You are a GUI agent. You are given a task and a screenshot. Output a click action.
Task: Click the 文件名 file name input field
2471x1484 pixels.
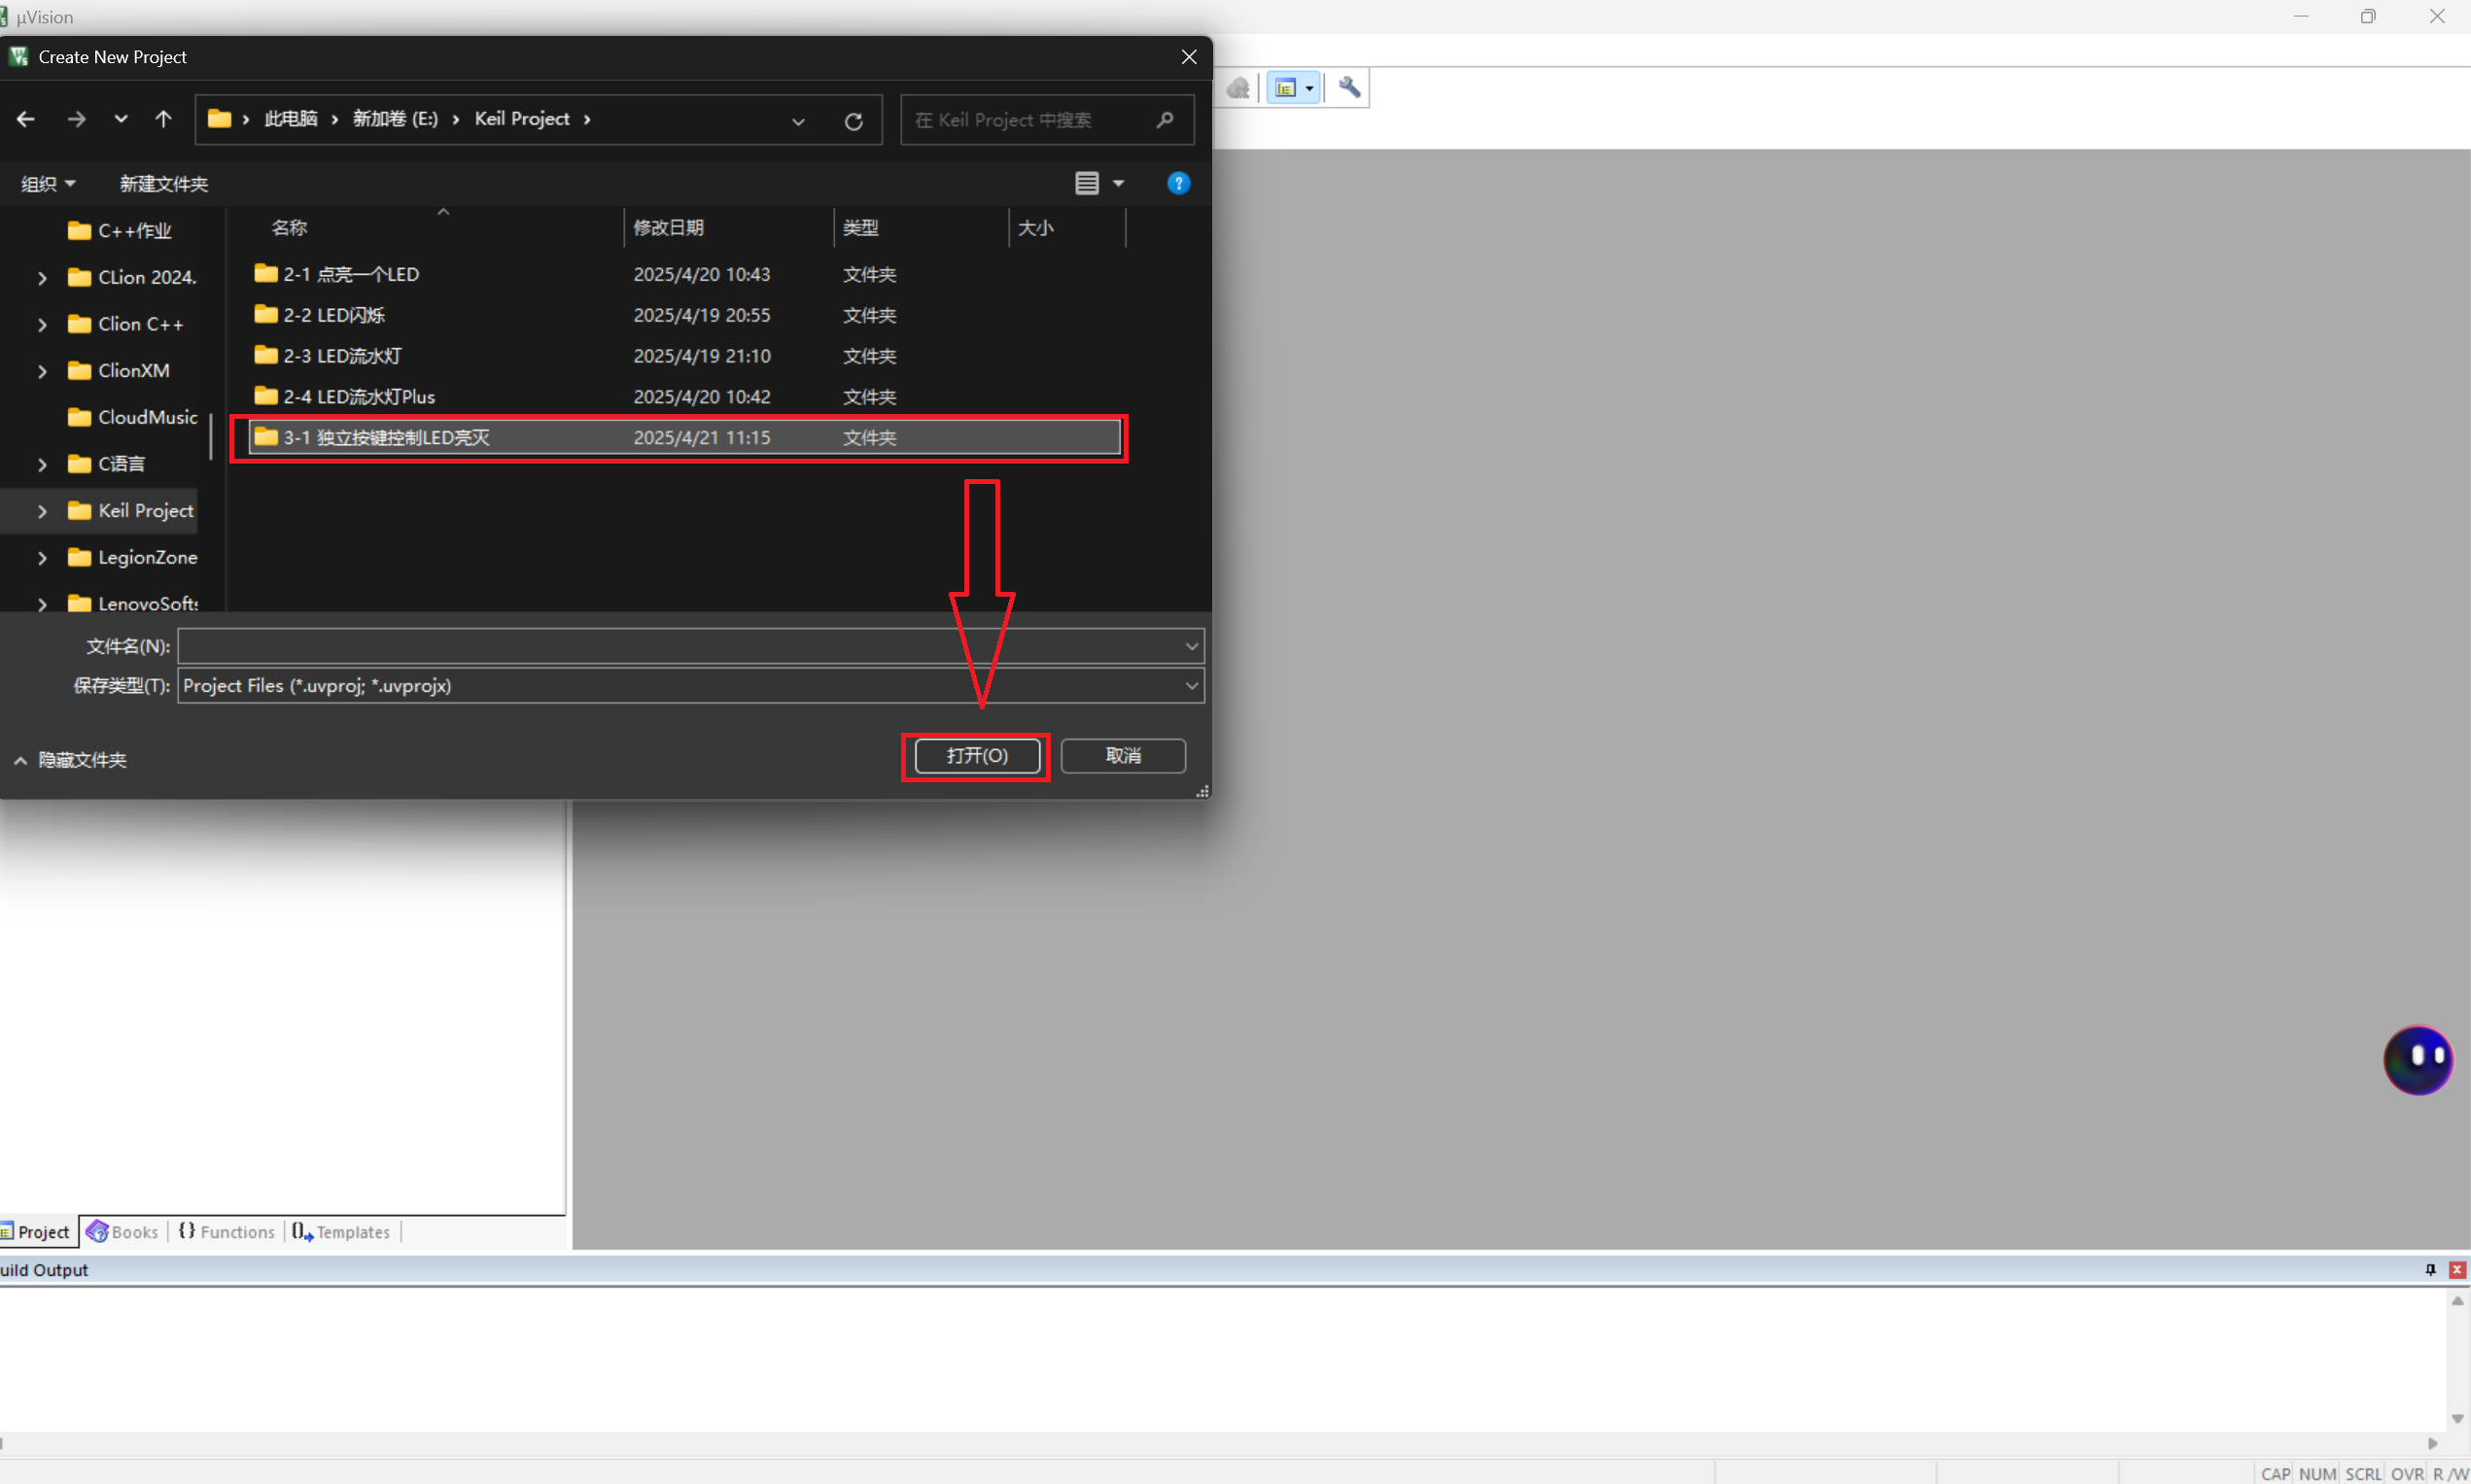(x=680, y=646)
